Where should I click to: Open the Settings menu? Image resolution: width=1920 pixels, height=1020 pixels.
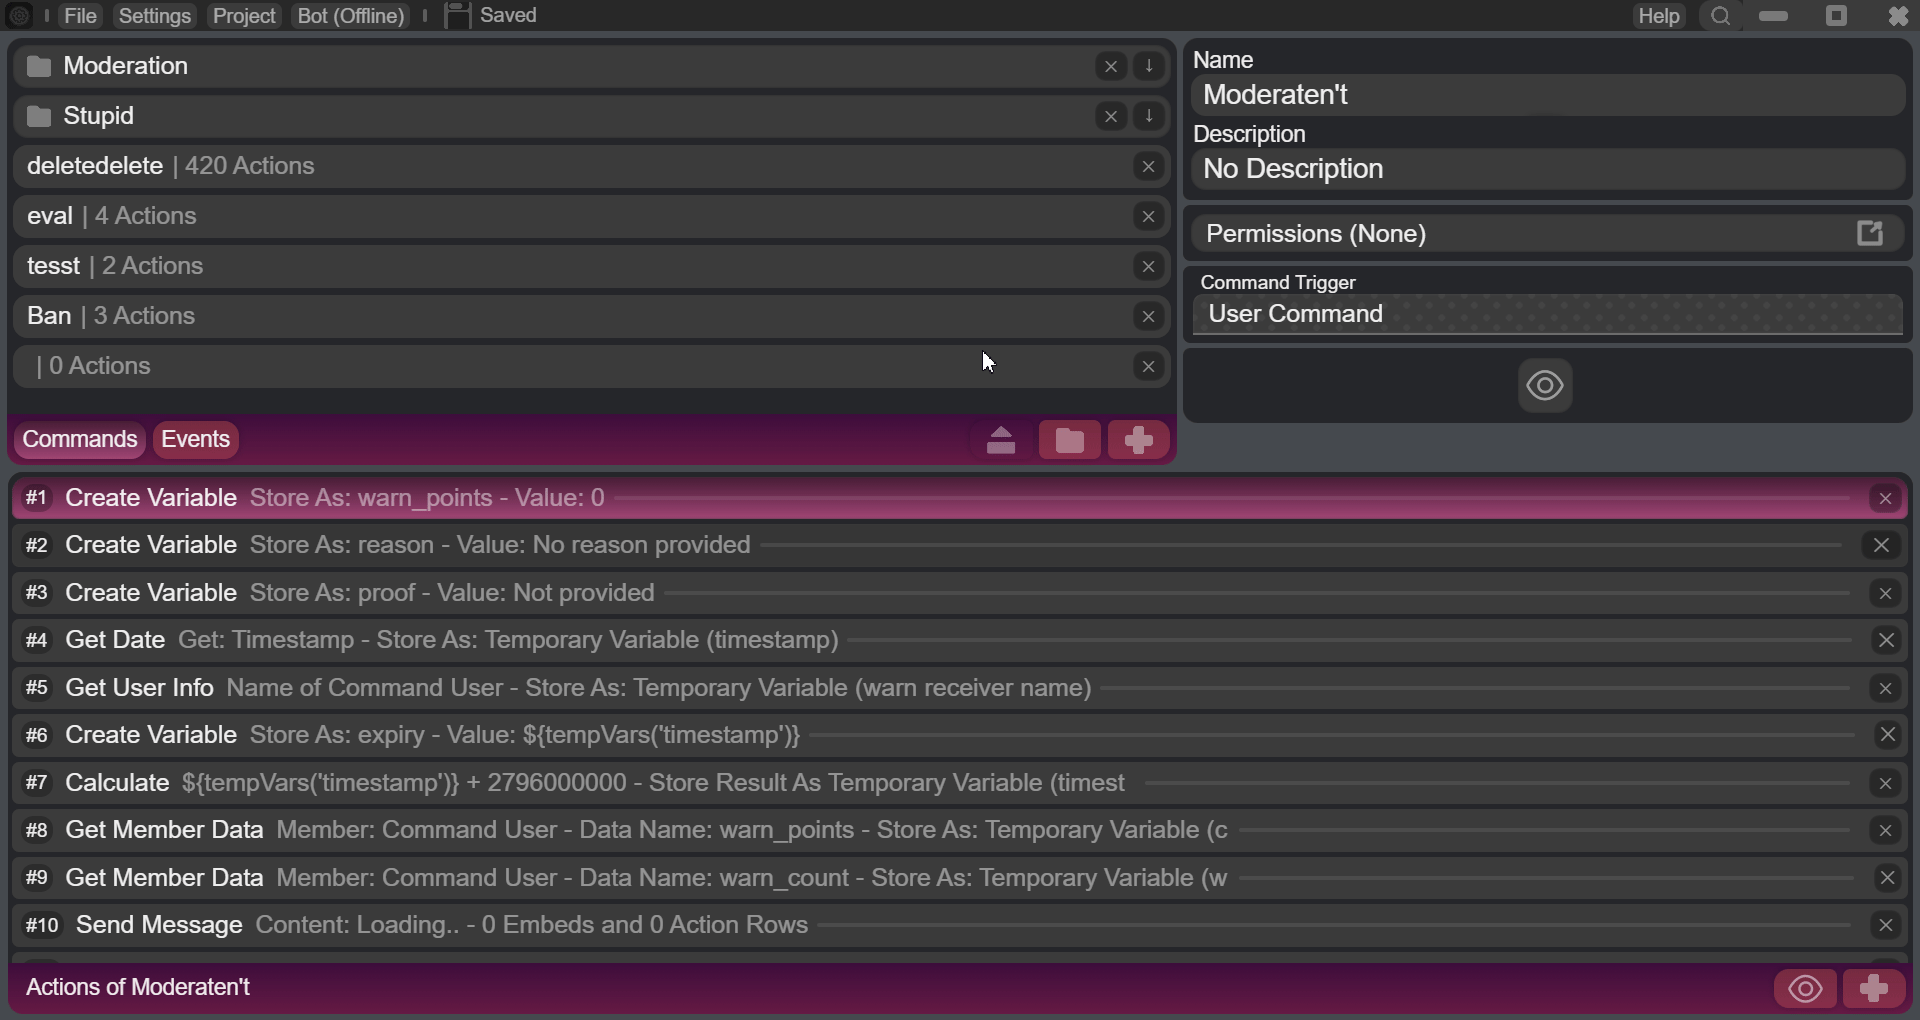154,16
